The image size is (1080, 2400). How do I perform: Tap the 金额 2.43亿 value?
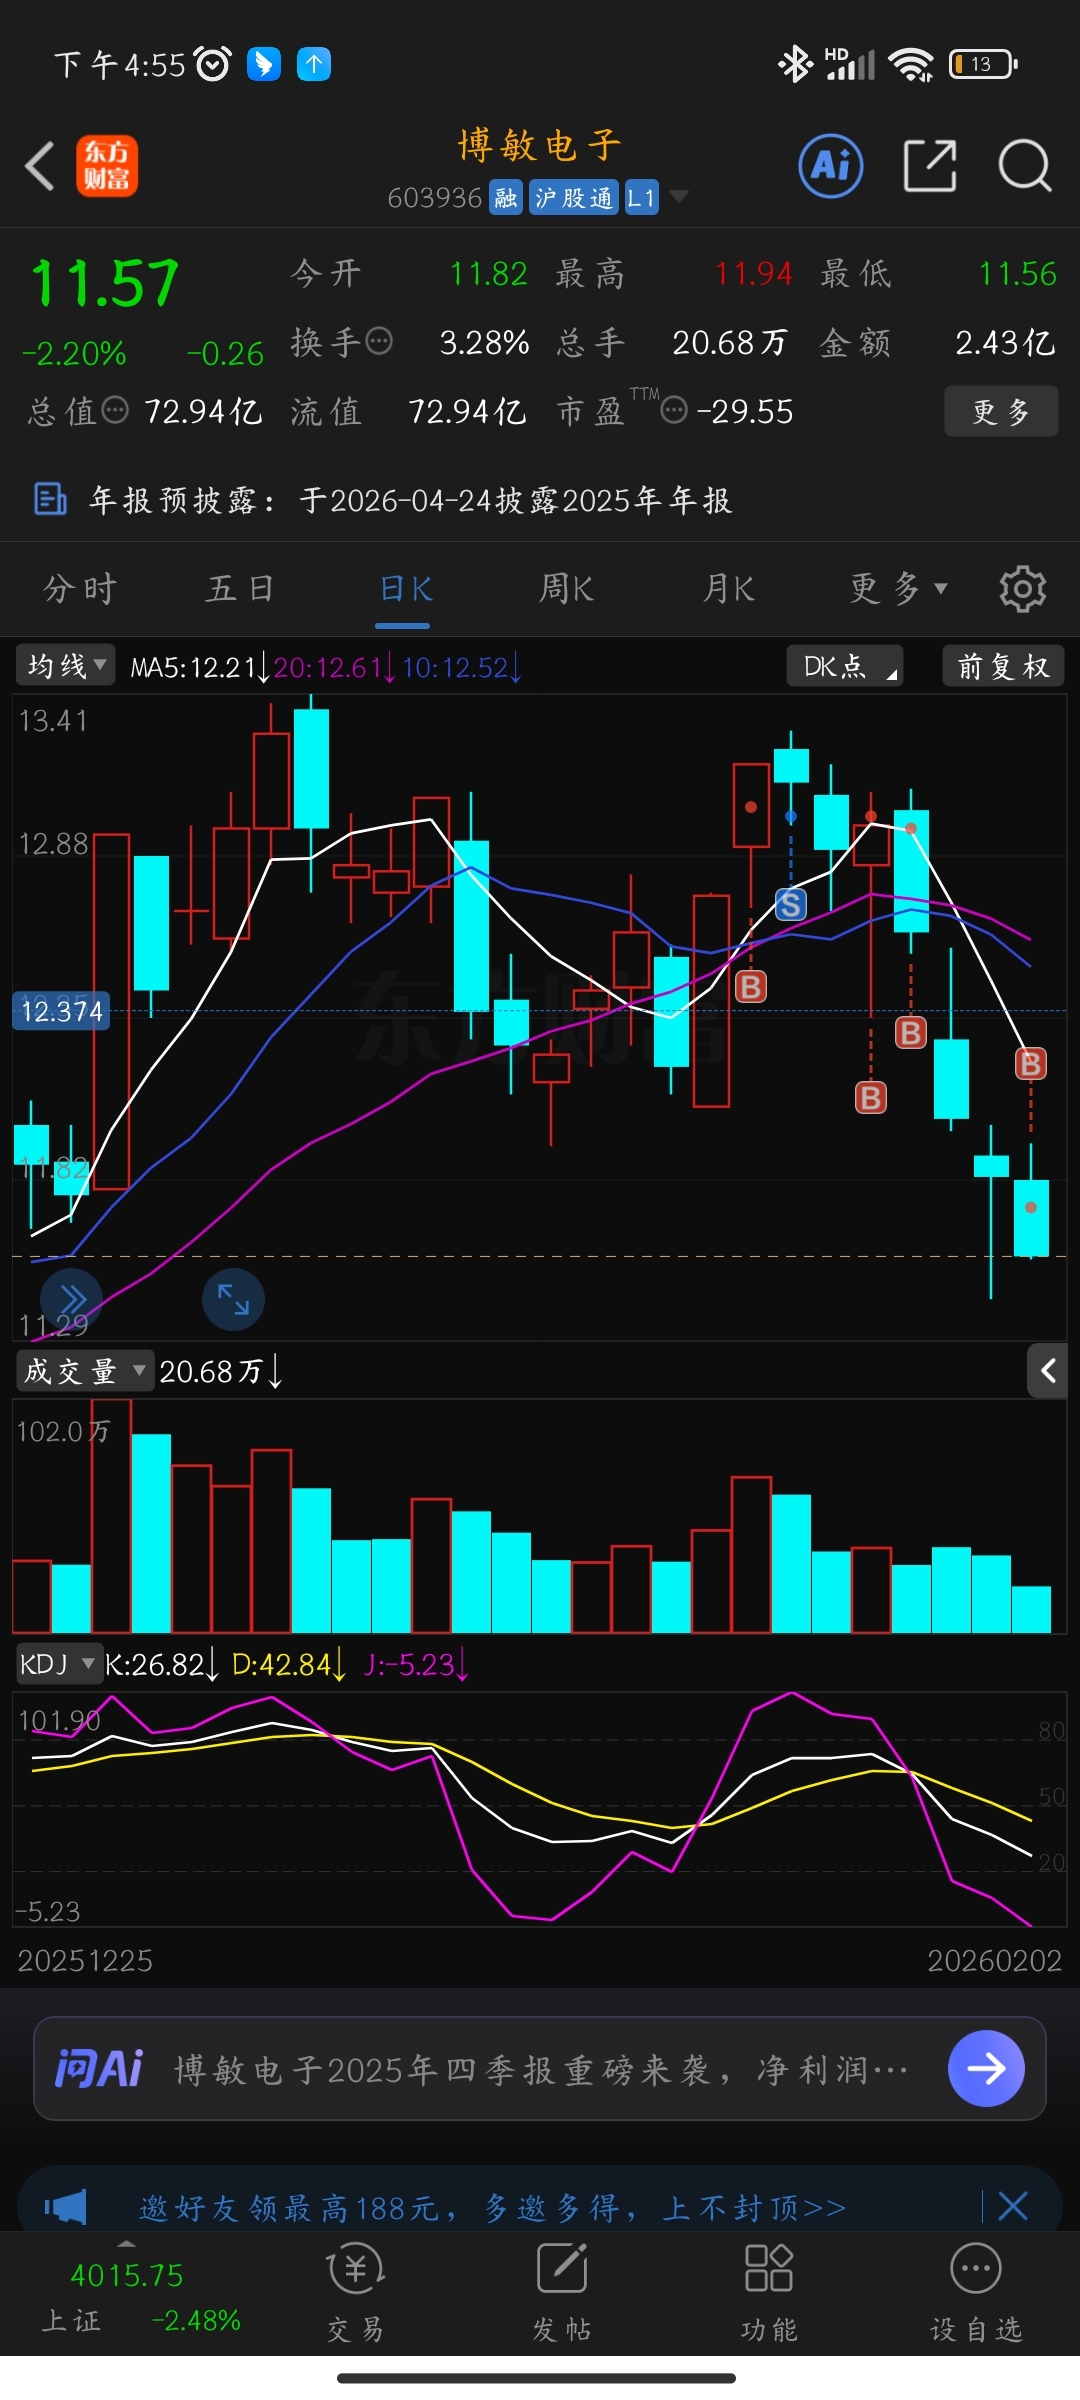pos(1005,343)
